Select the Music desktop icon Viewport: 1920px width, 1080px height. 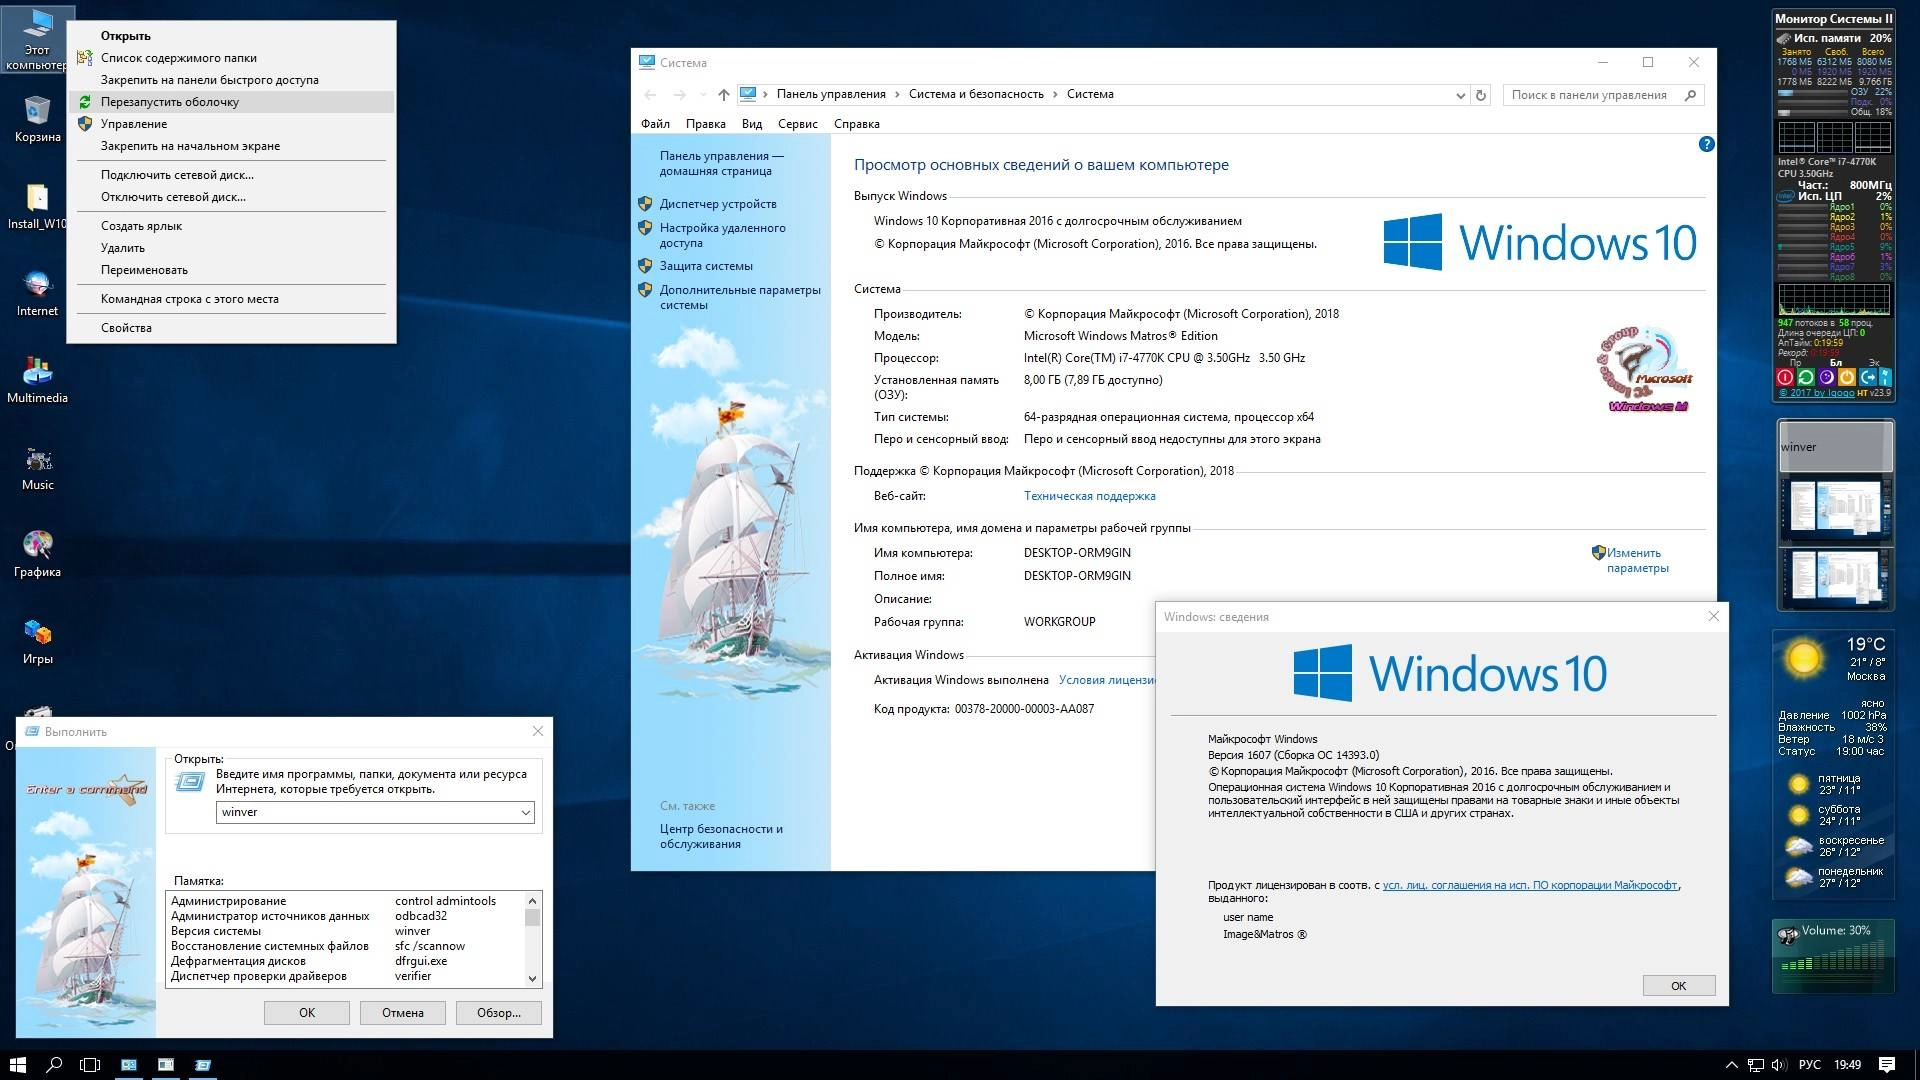click(37, 467)
